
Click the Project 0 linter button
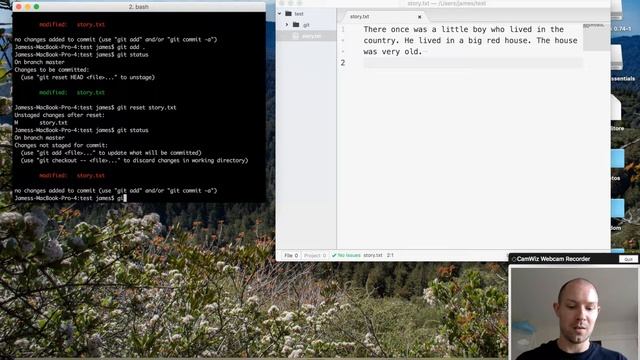click(315, 256)
